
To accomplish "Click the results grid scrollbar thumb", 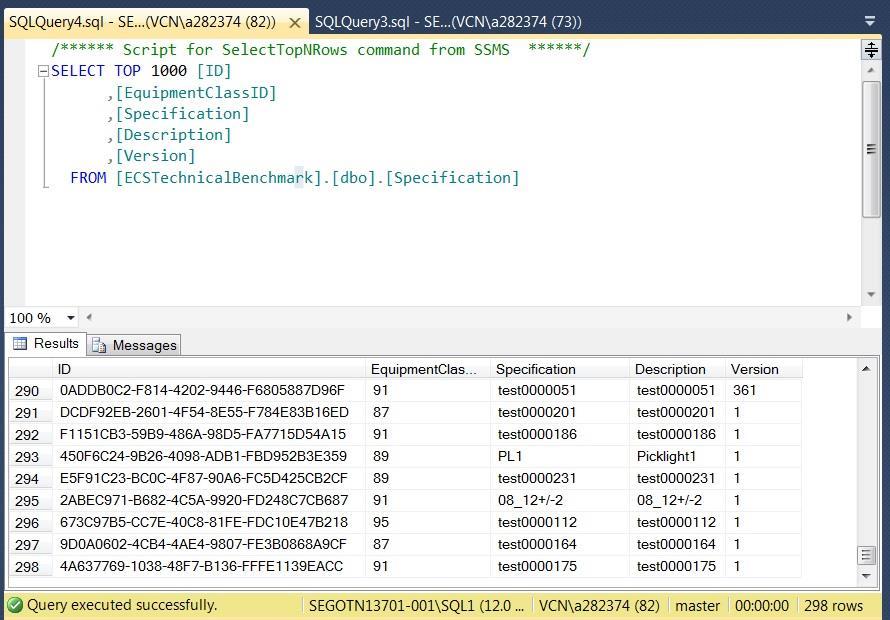I will [866, 555].
